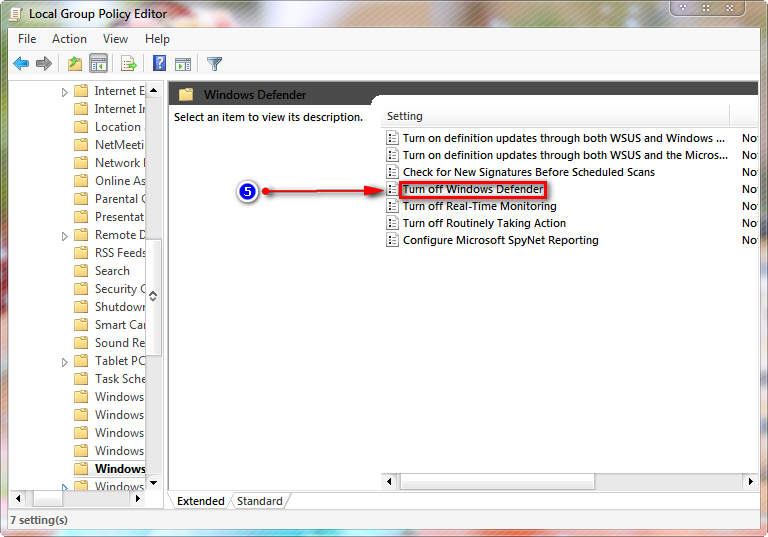
Task: Click policy icon beside Check for New Signatures
Action: pyautogui.click(x=392, y=172)
